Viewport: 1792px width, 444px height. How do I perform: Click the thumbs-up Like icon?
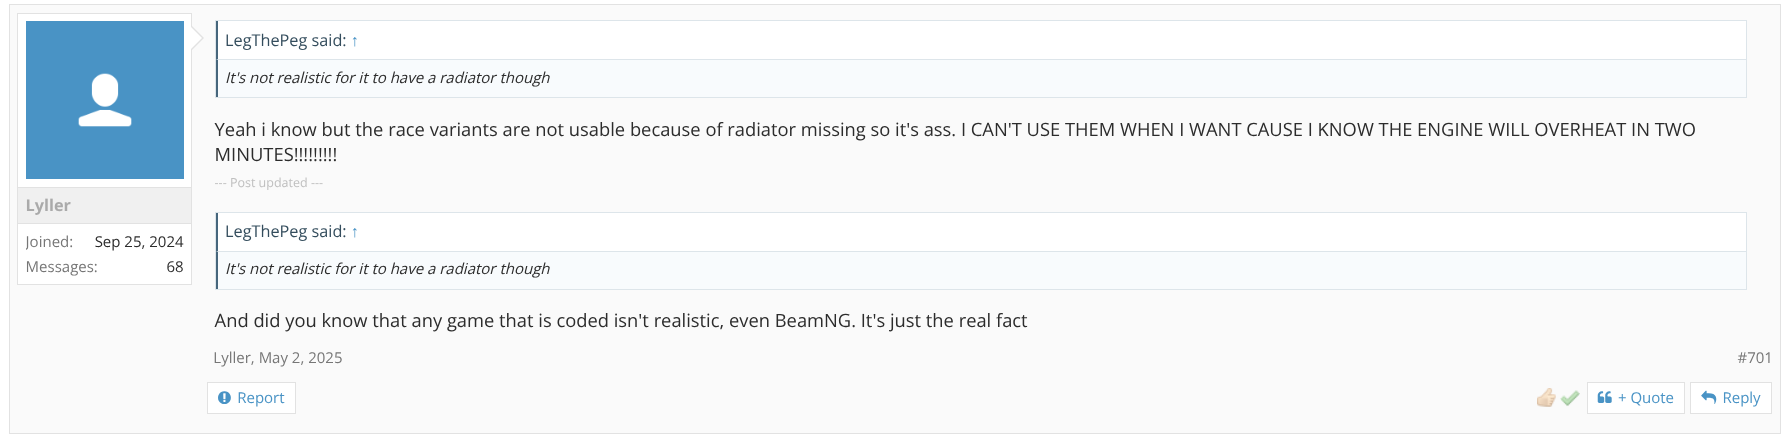click(x=1546, y=398)
